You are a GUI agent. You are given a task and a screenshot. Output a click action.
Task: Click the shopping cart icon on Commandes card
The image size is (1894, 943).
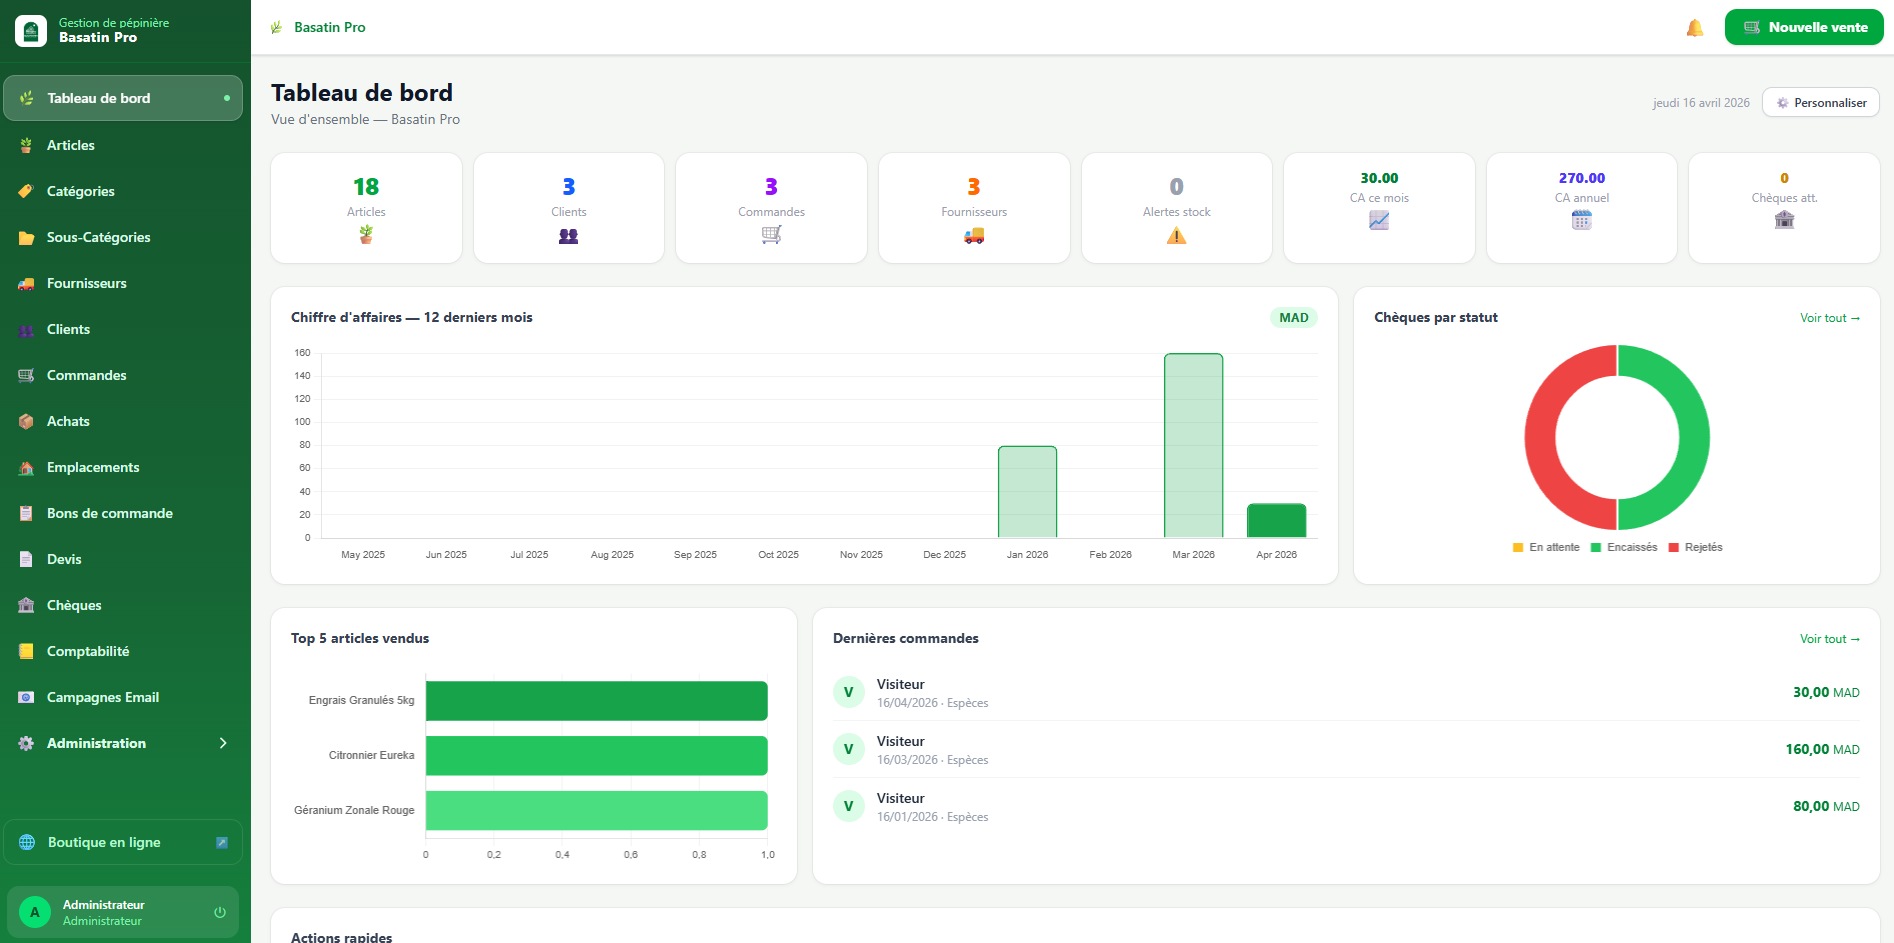coord(771,235)
